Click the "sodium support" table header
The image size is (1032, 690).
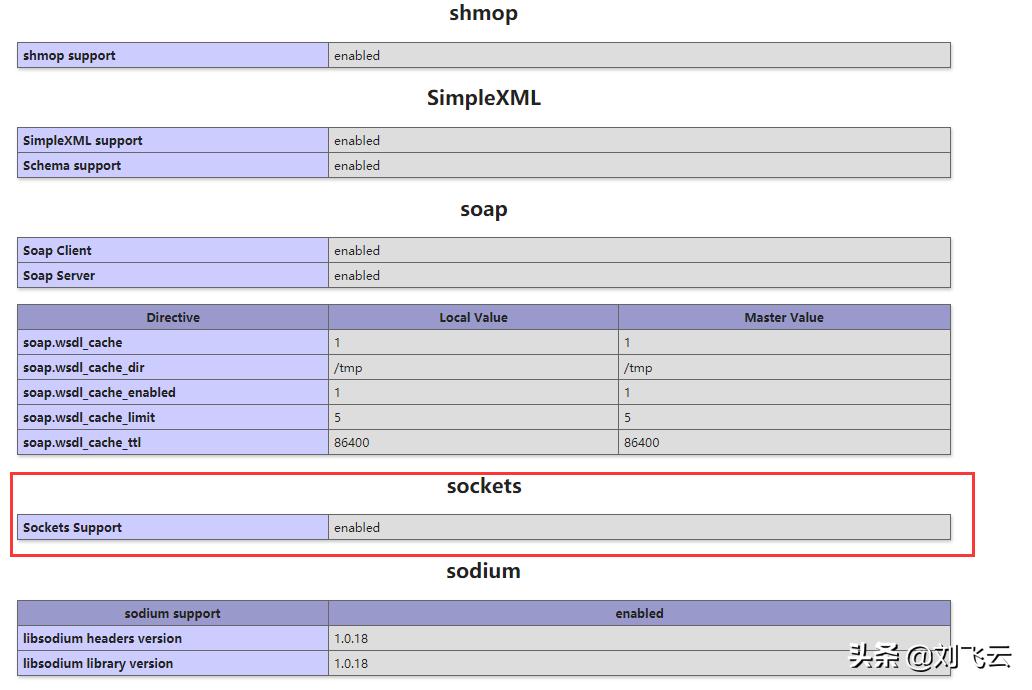coord(172,613)
